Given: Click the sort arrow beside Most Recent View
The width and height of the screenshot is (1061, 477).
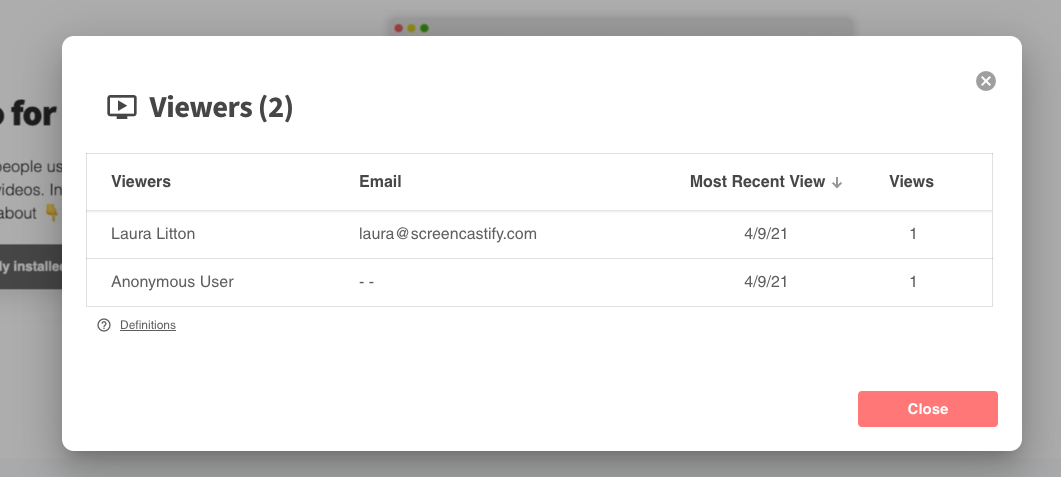Looking at the screenshot, I should pos(837,182).
